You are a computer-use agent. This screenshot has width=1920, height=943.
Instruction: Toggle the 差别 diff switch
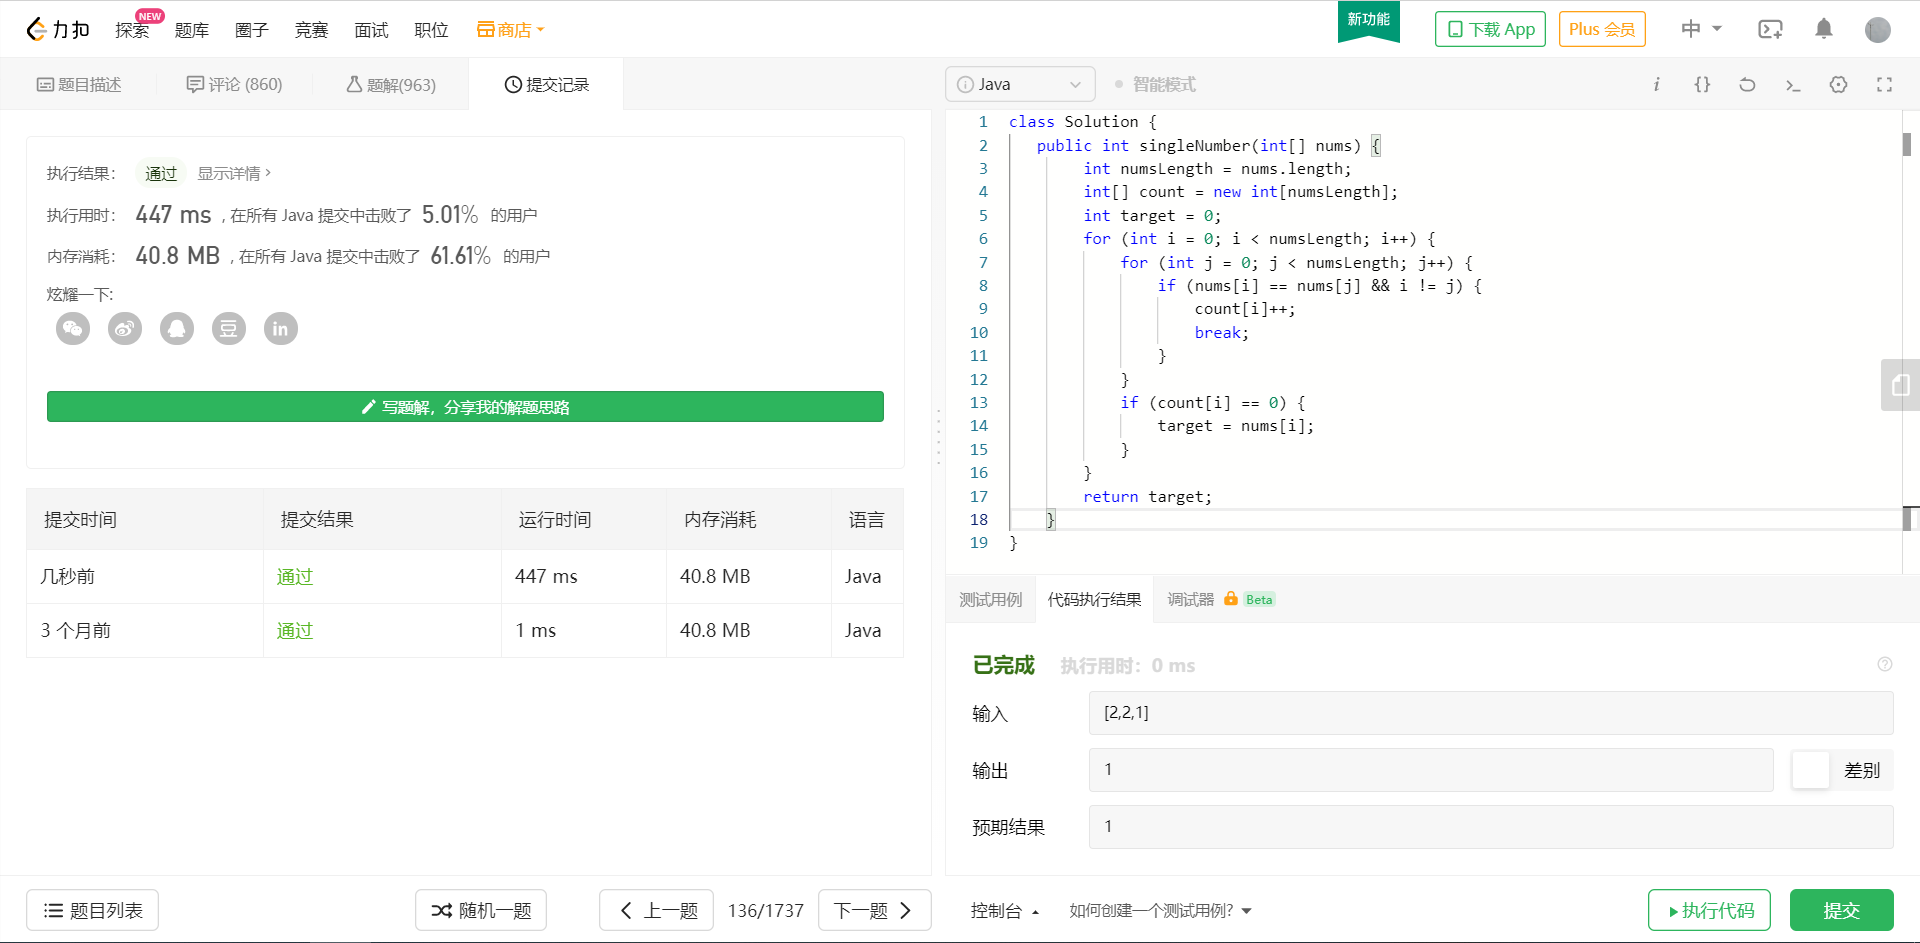click(1841, 770)
